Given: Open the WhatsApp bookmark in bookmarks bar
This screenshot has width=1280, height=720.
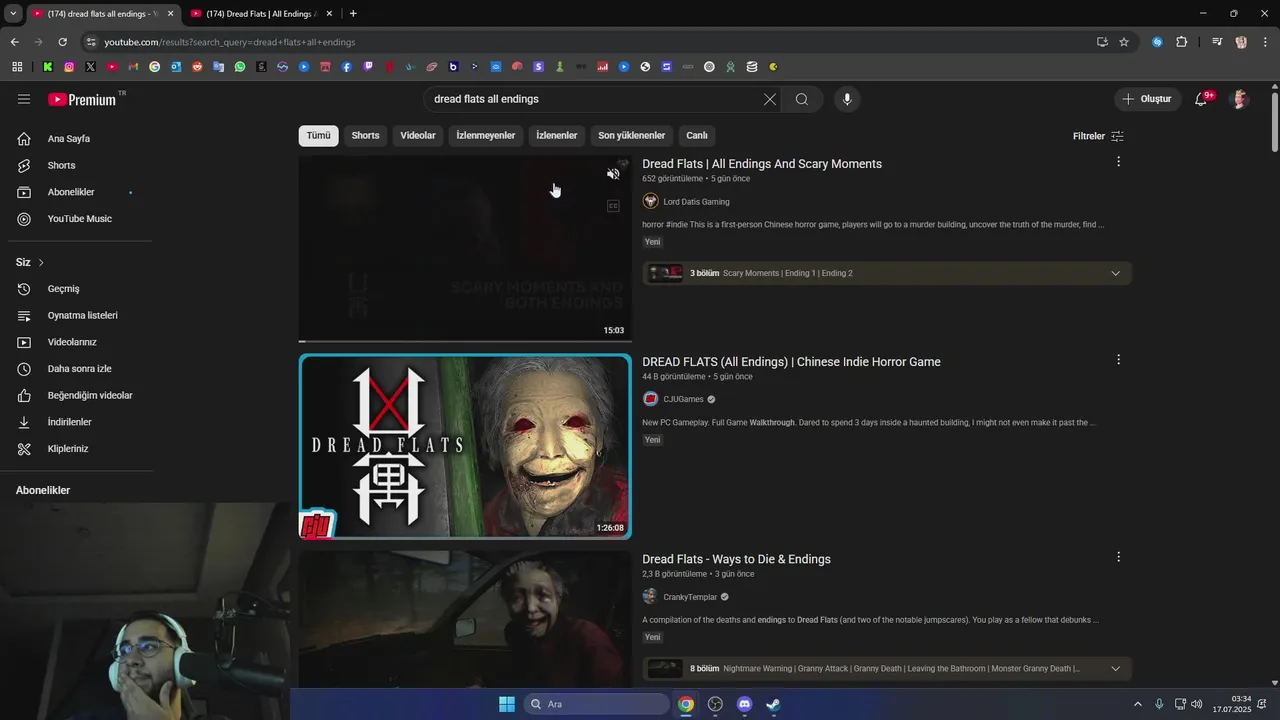Looking at the screenshot, I should click(x=240, y=67).
